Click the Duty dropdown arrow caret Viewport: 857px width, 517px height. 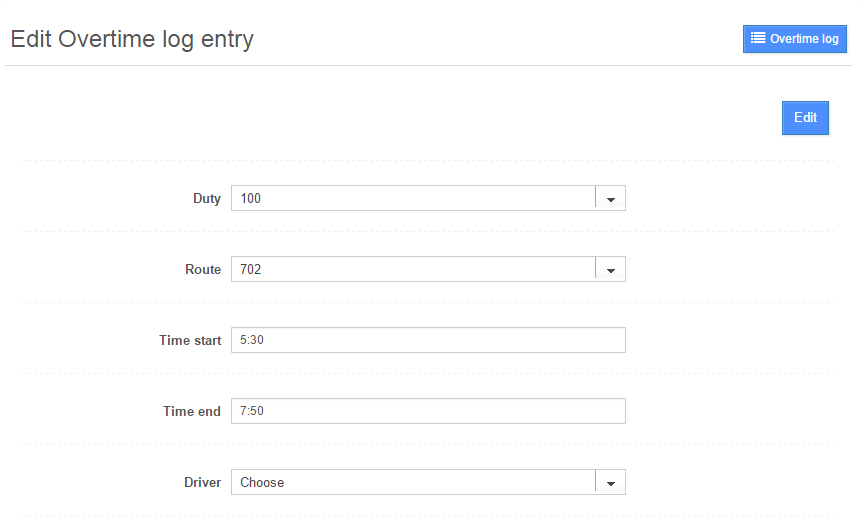610,199
